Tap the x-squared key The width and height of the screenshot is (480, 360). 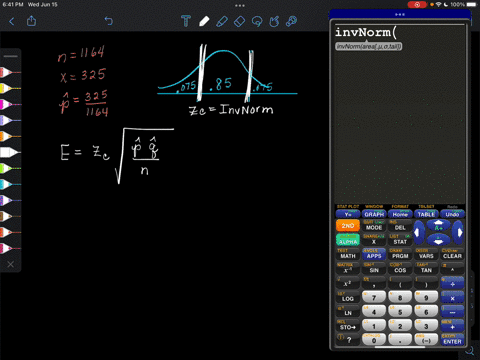pos(348,284)
